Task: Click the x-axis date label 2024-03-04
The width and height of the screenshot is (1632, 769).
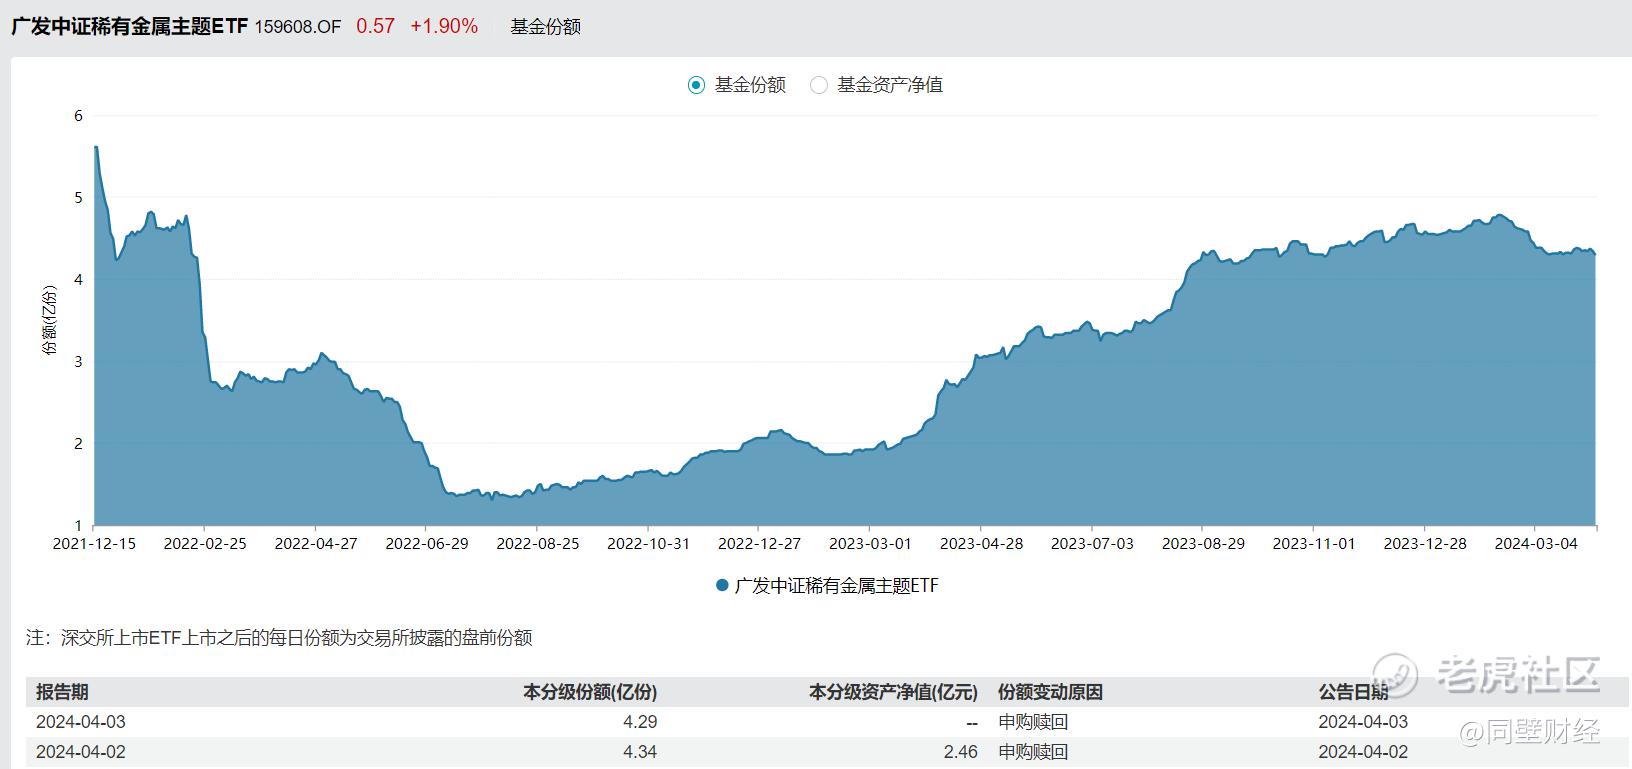Action: click(1537, 544)
